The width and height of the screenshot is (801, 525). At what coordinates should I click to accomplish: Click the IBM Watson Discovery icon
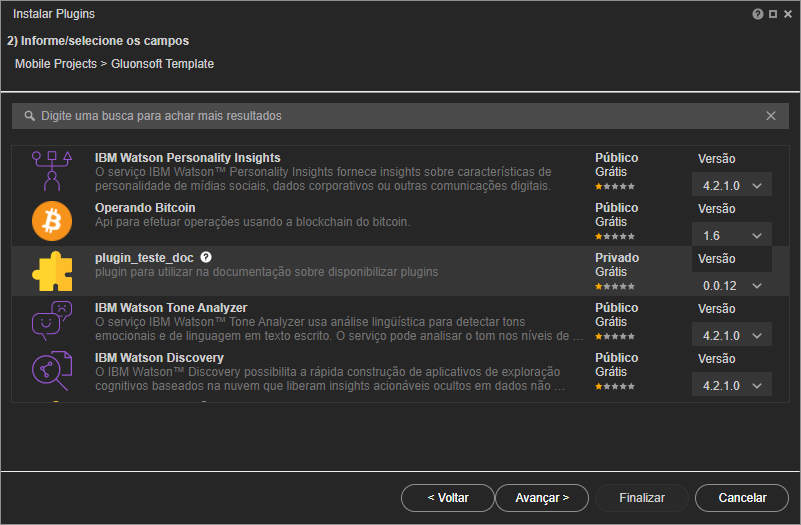(52, 371)
